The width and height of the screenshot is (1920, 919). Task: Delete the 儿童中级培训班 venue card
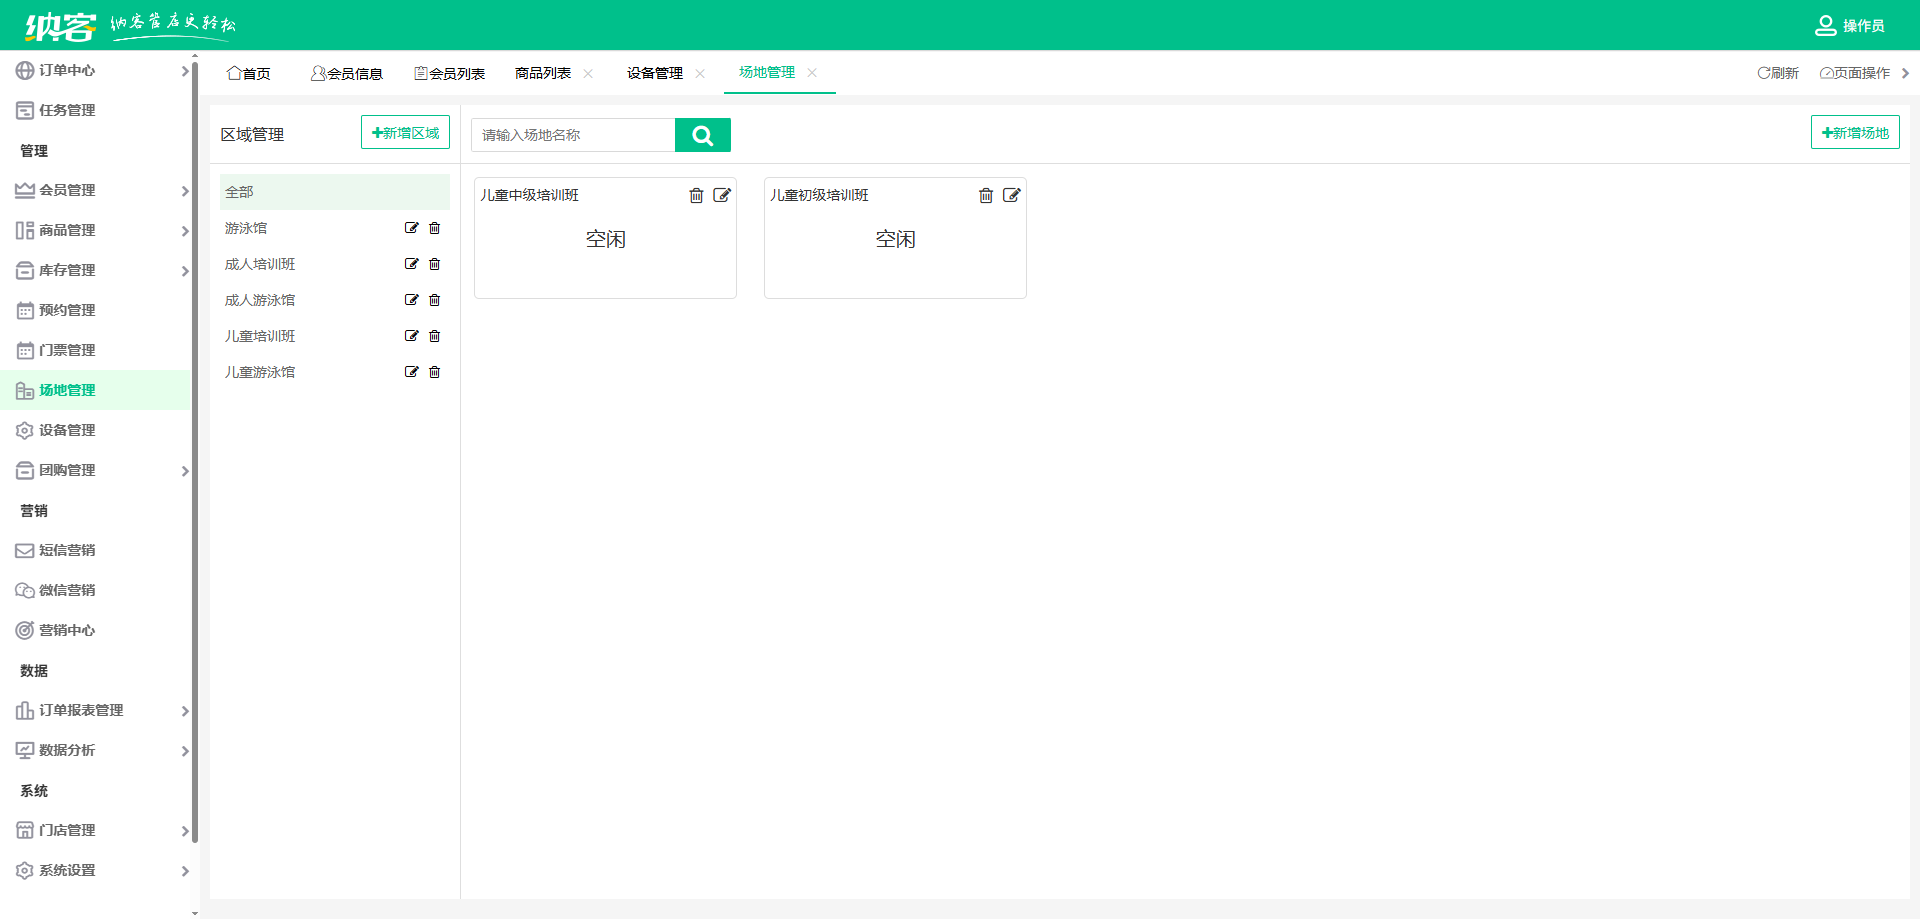coord(696,196)
